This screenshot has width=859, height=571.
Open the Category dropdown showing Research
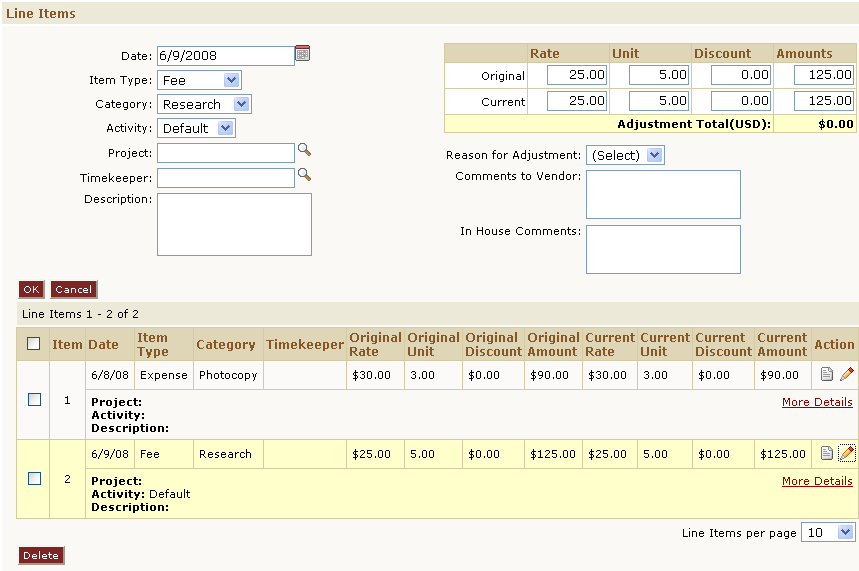tap(204, 104)
